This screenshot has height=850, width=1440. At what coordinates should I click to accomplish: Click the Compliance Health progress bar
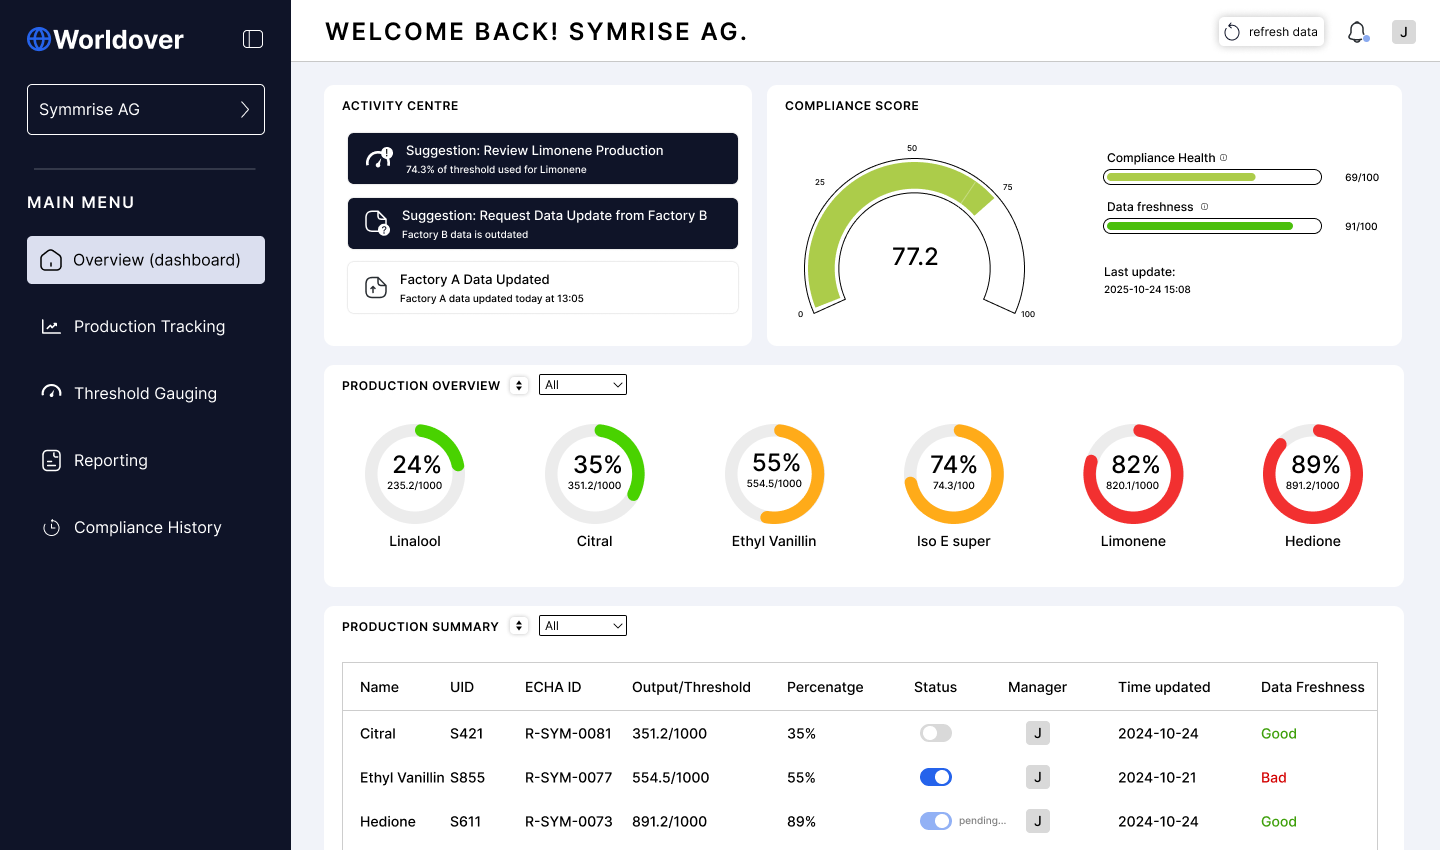[x=1212, y=177]
